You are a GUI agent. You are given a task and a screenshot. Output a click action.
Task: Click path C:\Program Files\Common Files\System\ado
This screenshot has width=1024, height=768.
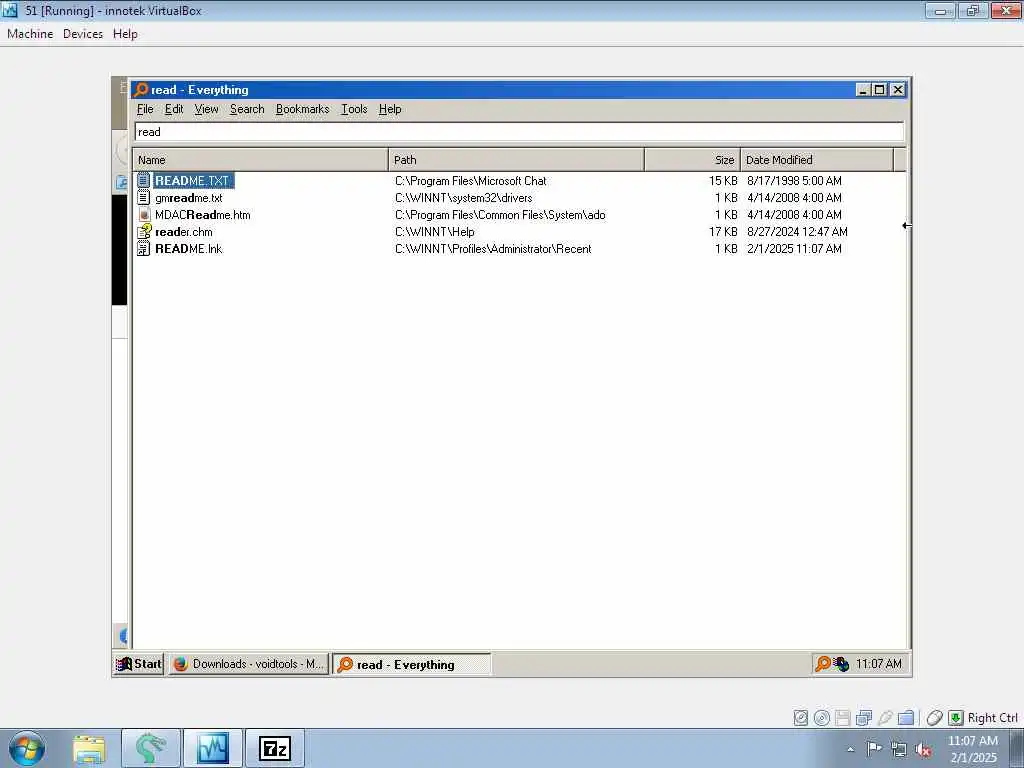pos(500,215)
